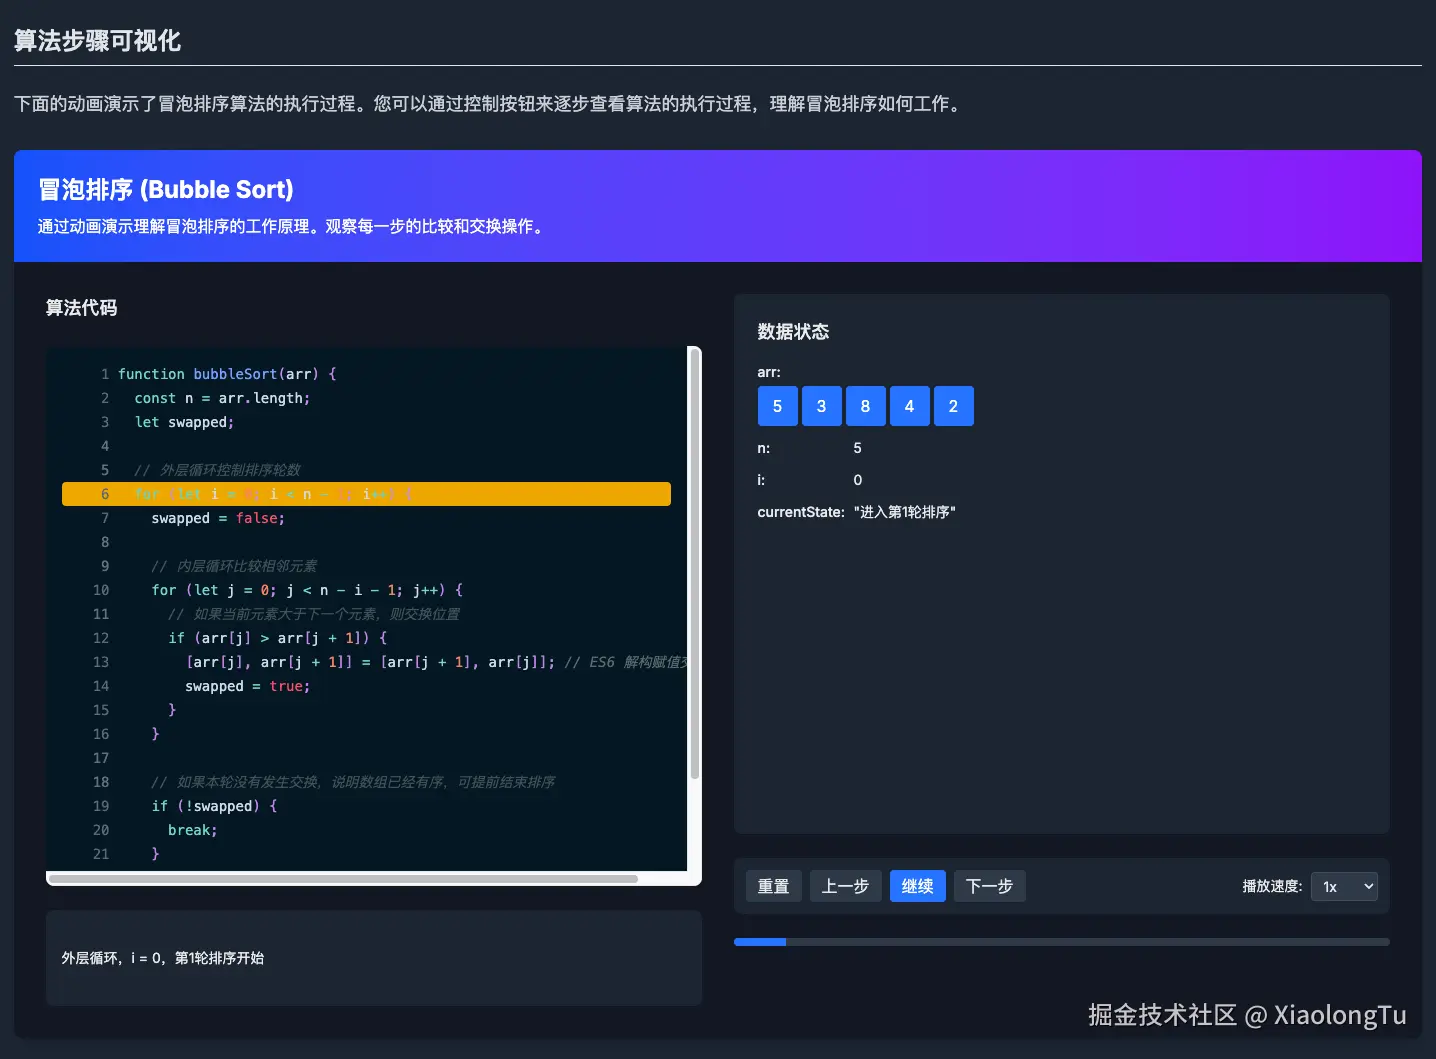Viewport: 1436px width, 1059px height.
Task: Click the '数据状态' heading
Action: tap(793, 332)
